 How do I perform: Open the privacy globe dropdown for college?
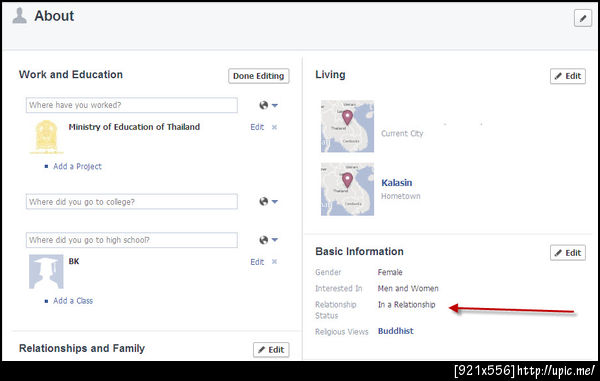tap(268, 201)
